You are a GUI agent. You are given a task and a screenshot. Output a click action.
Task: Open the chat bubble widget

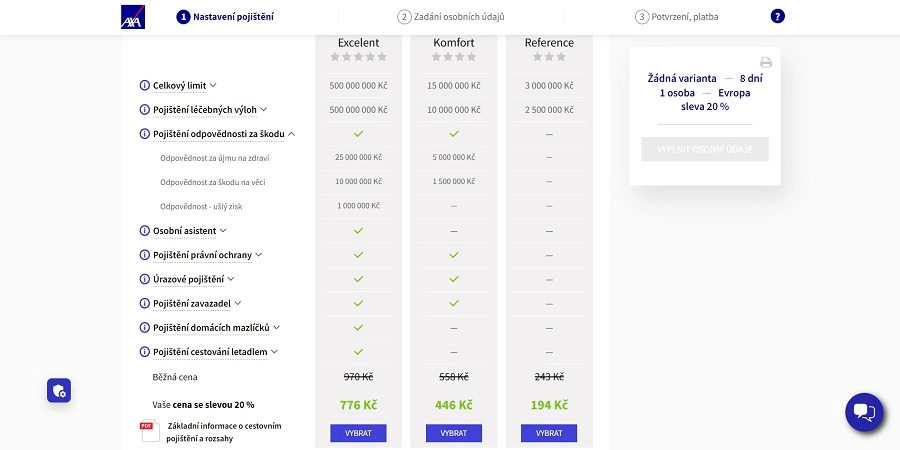[x=864, y=412]
